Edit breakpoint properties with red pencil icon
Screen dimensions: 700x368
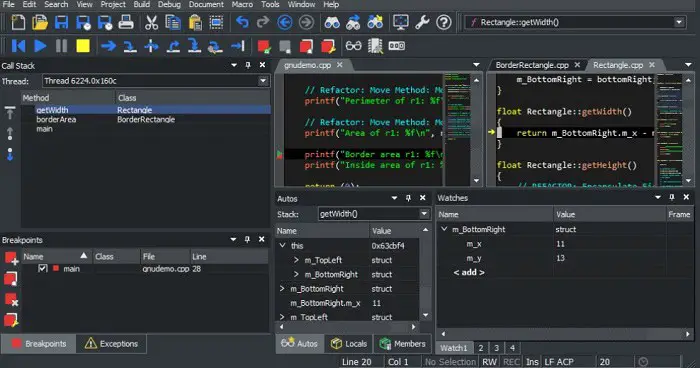pyautogui.click(x=11, y=320)
